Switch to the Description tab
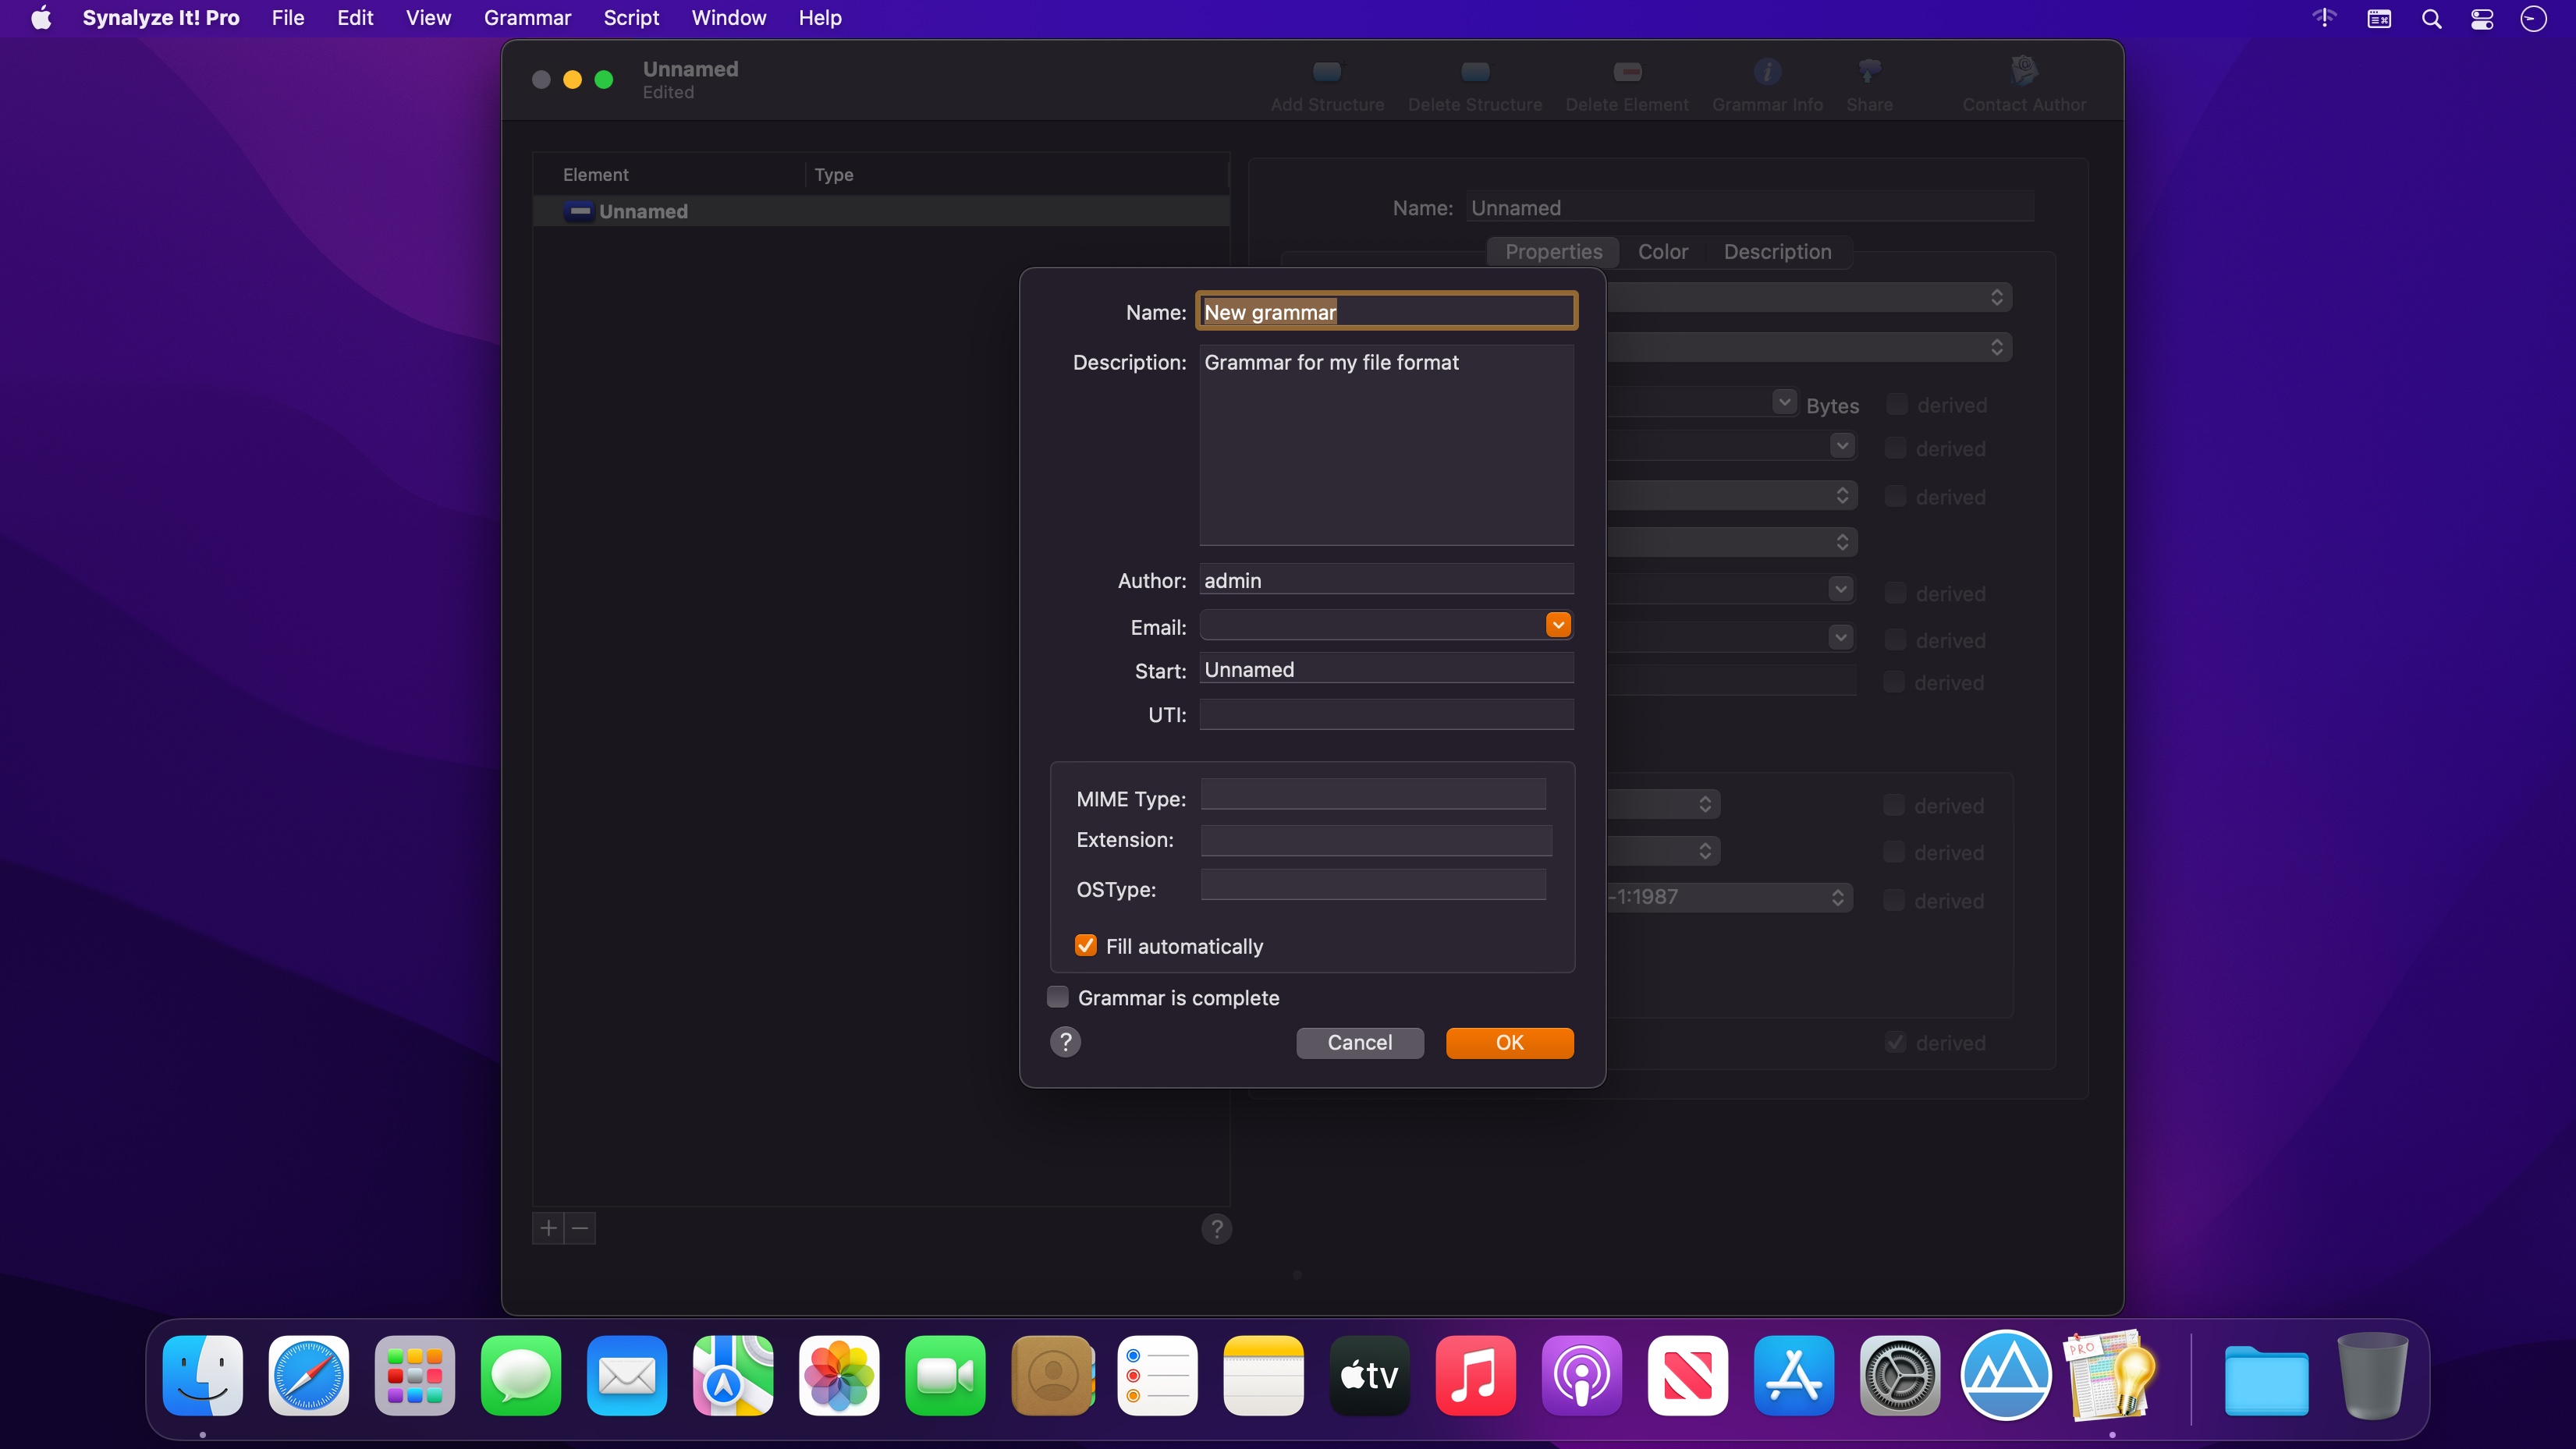Image resolution: width=2576 pixels, height=1449 pixels. 1777,252
